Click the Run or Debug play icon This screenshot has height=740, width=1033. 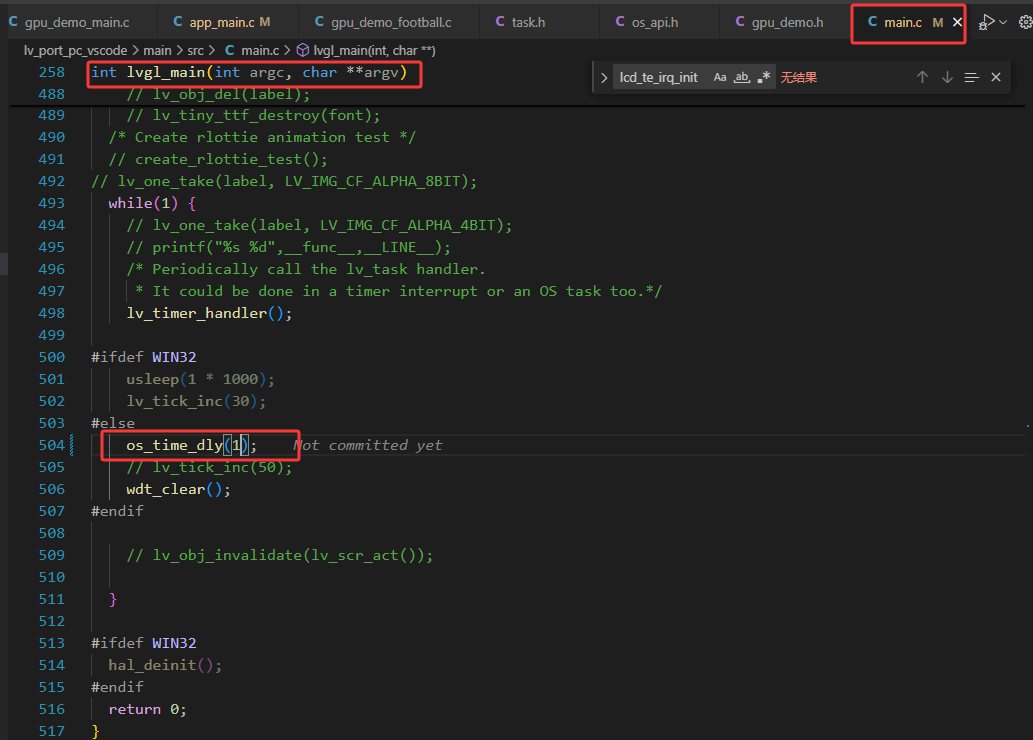pos(986,22)
